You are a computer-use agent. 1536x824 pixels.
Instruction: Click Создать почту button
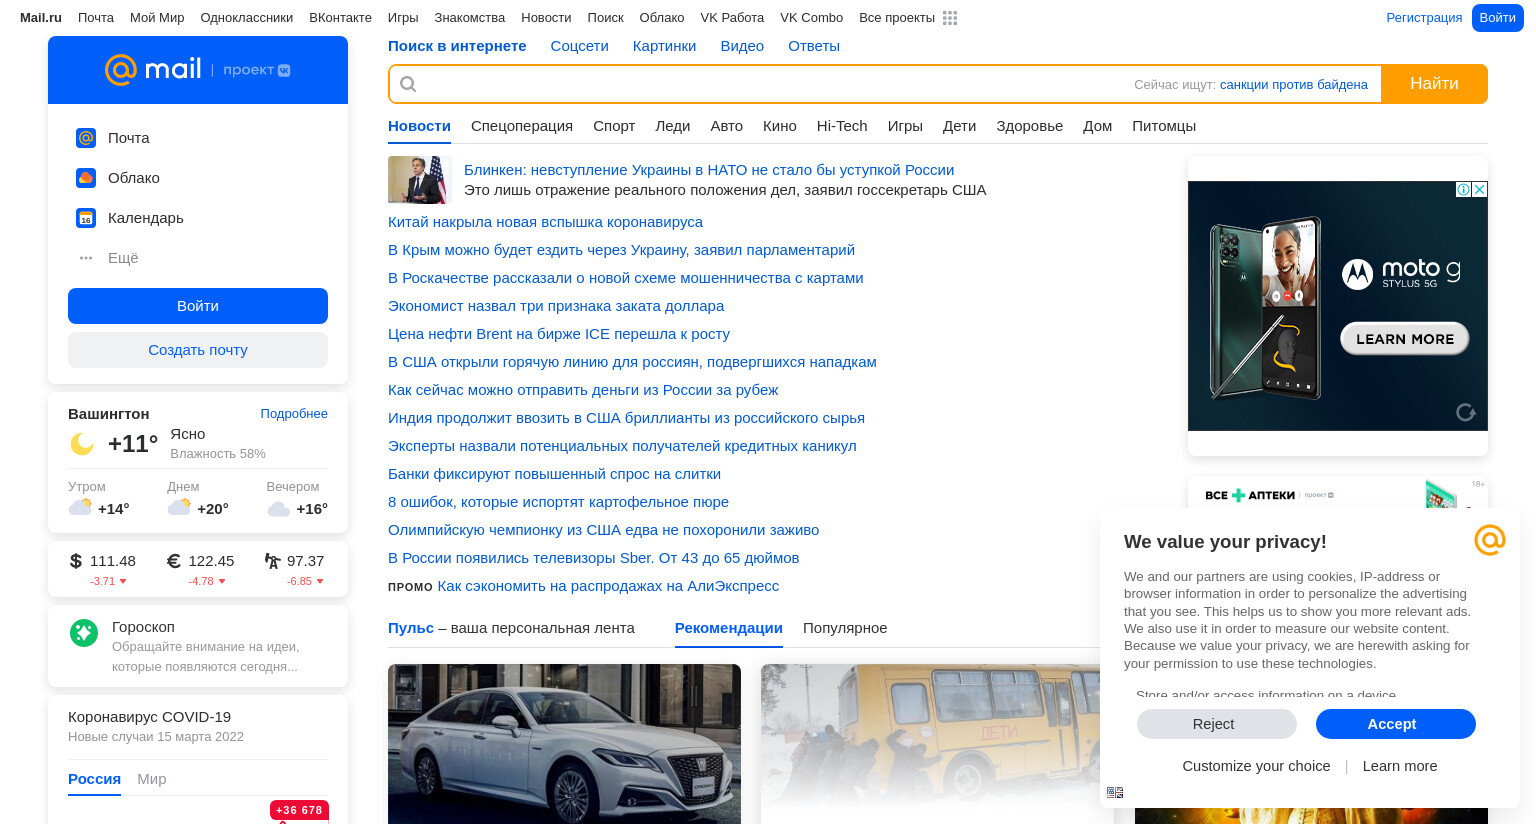click(x=198, y=350)
